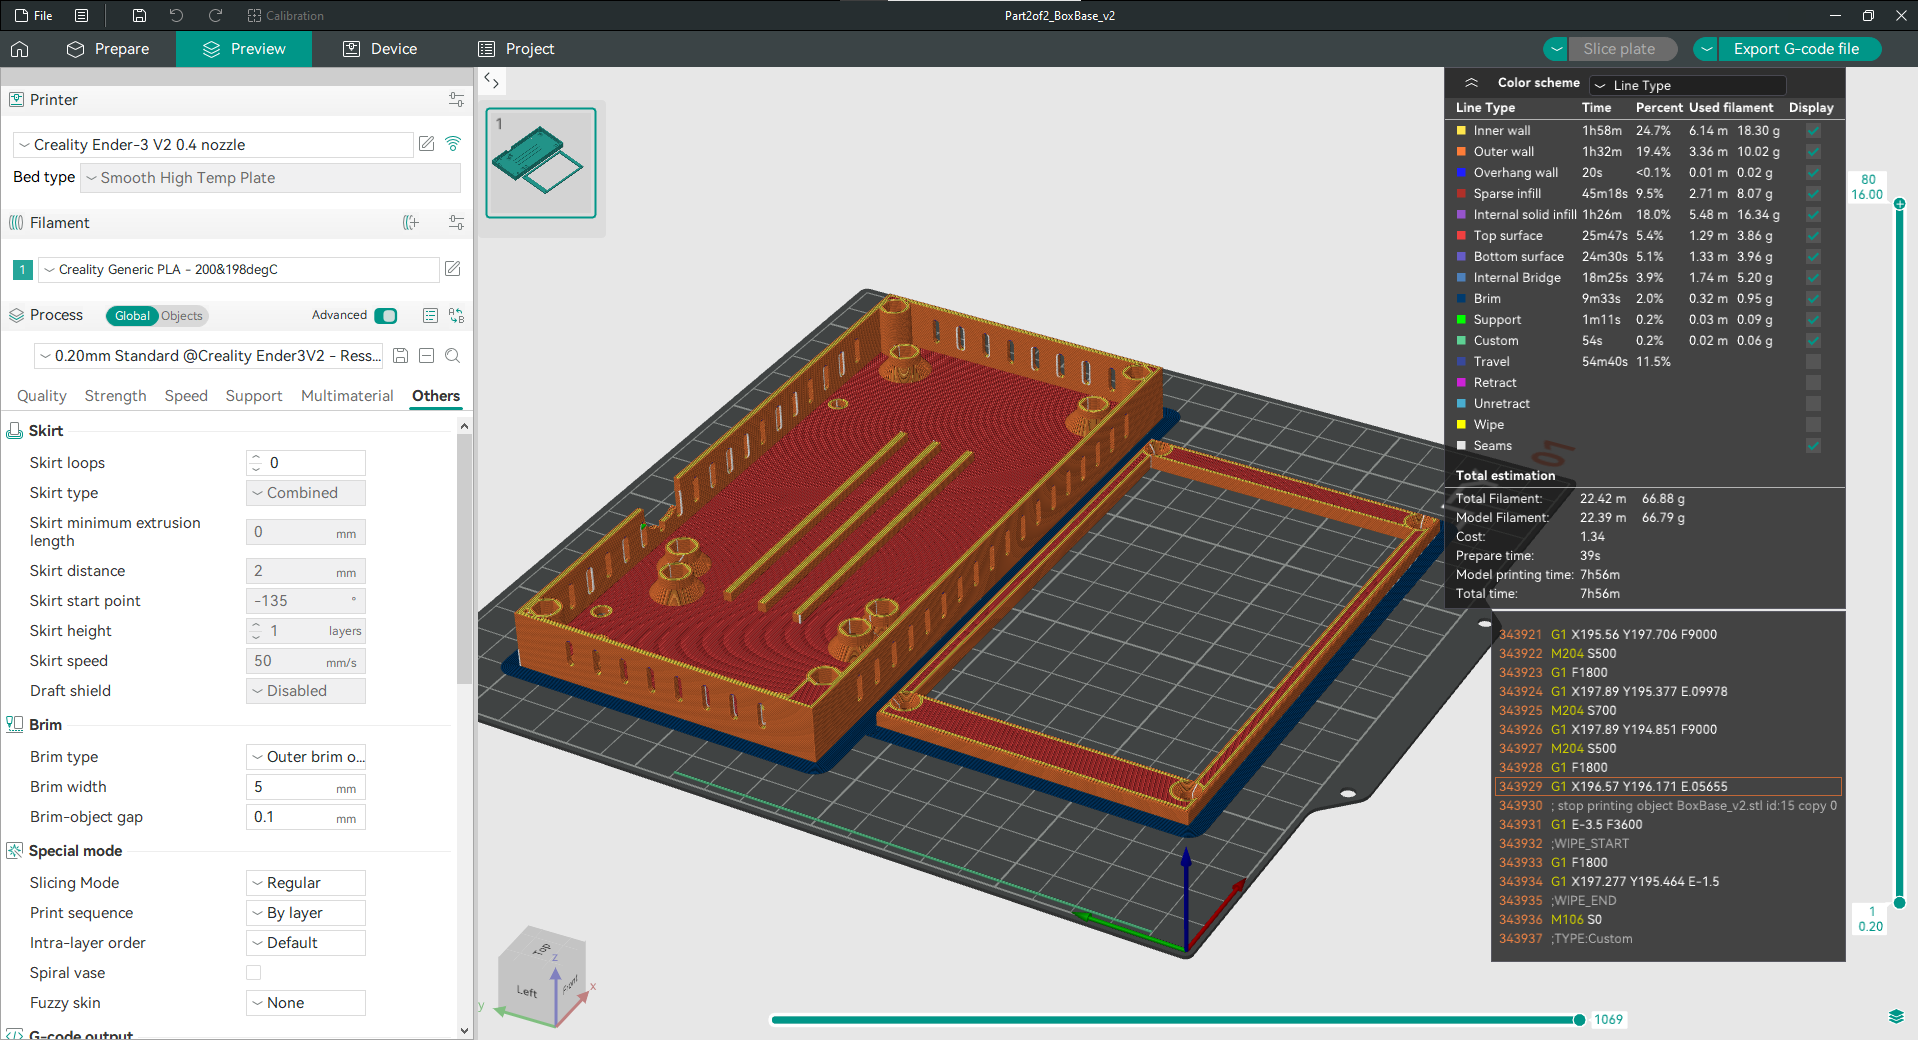
Task: Click the undo arrow icon
Action: point(176,15)
